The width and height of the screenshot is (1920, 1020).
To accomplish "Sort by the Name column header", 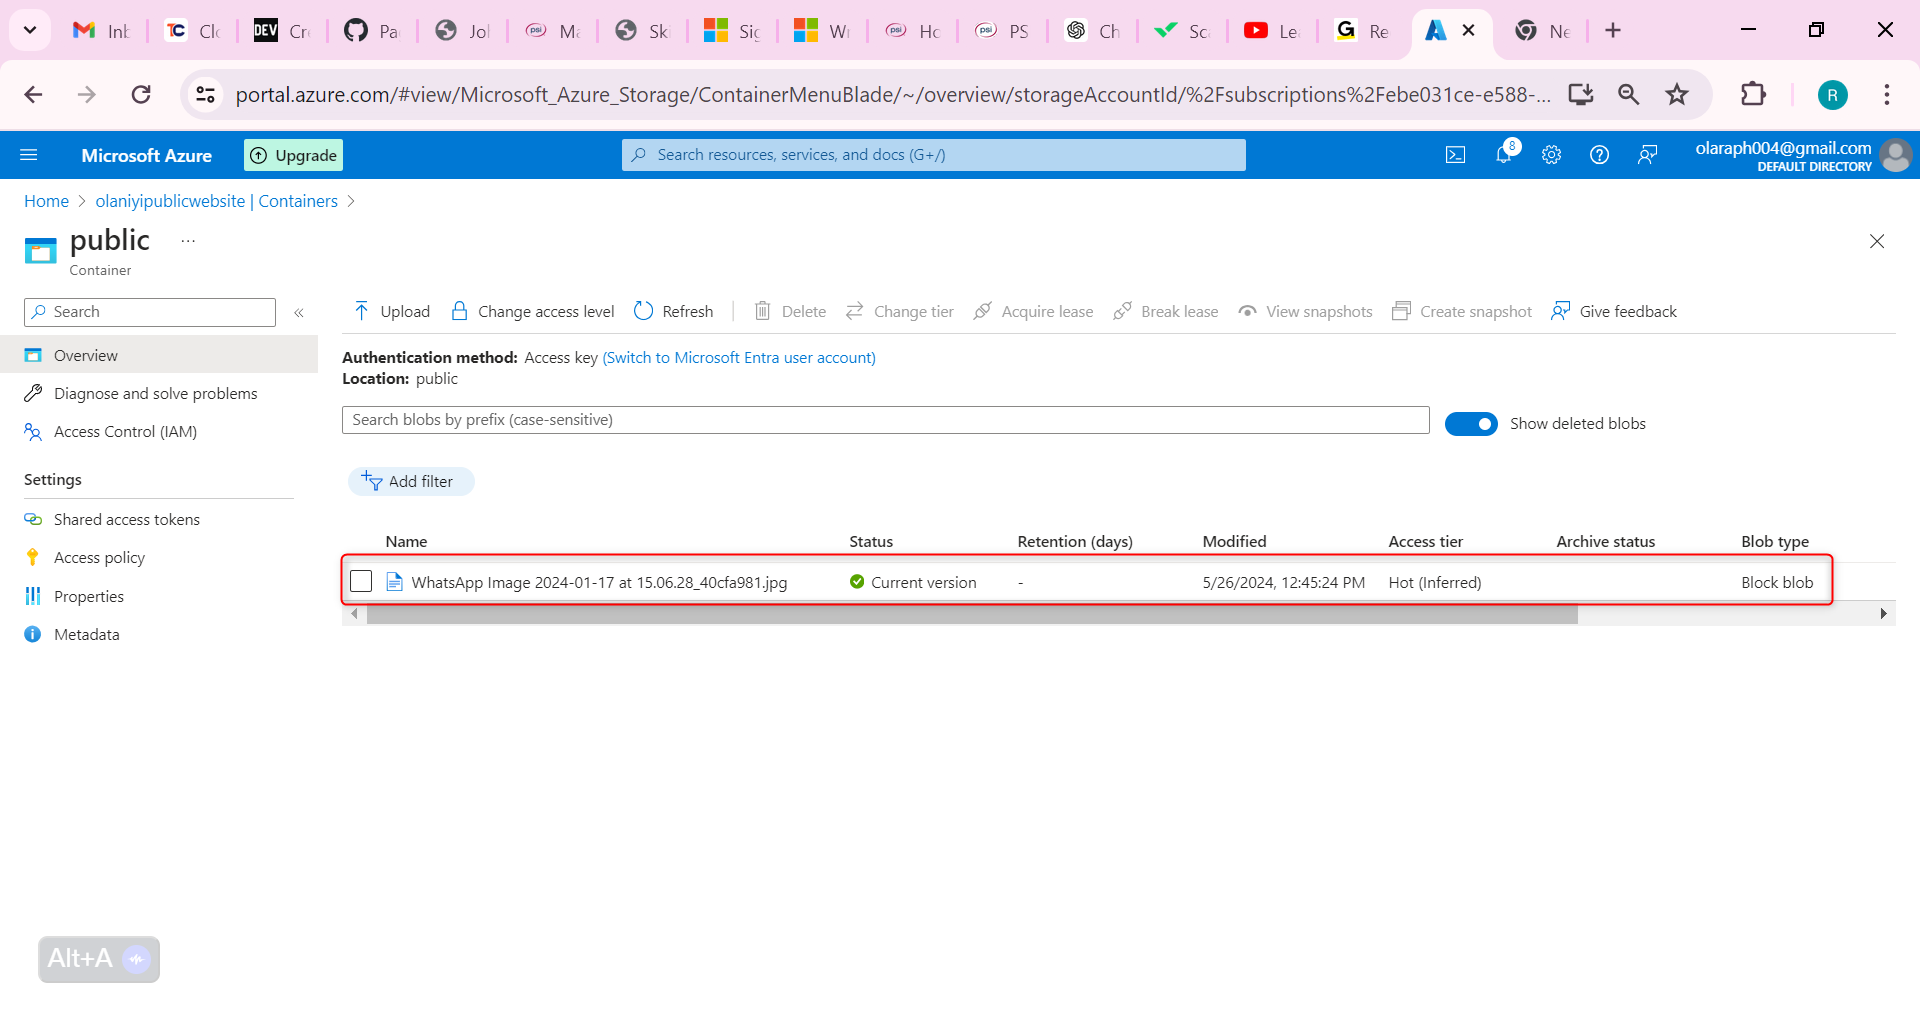I will (x=406, y=541).
